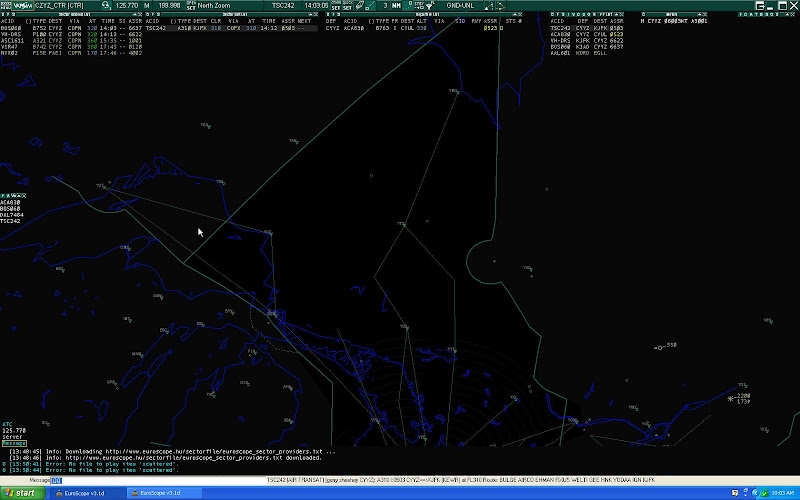Click the NM range unit indicator
Viewport: 800px width, 500px height.
(x=395, y=6)
